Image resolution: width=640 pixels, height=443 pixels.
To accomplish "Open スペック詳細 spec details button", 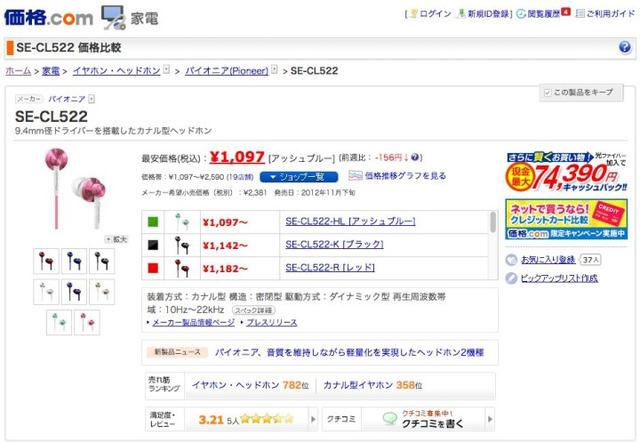I will pyautogui.click(x=253, y=310).
